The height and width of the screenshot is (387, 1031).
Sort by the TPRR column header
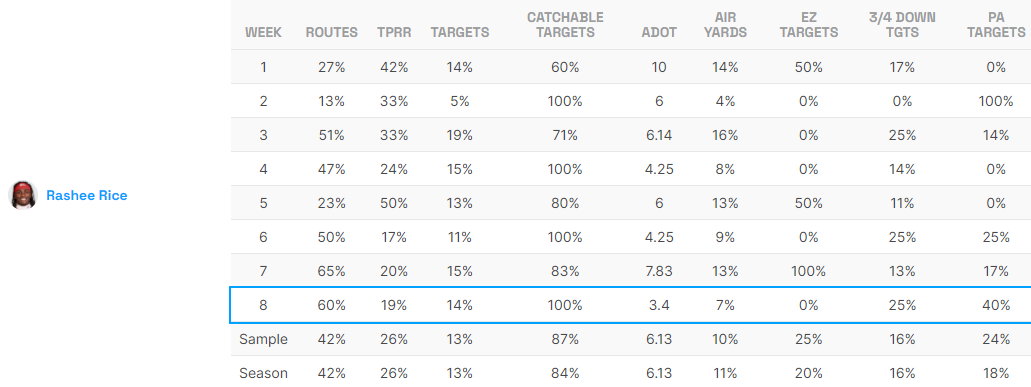click(x=394, y=32)
